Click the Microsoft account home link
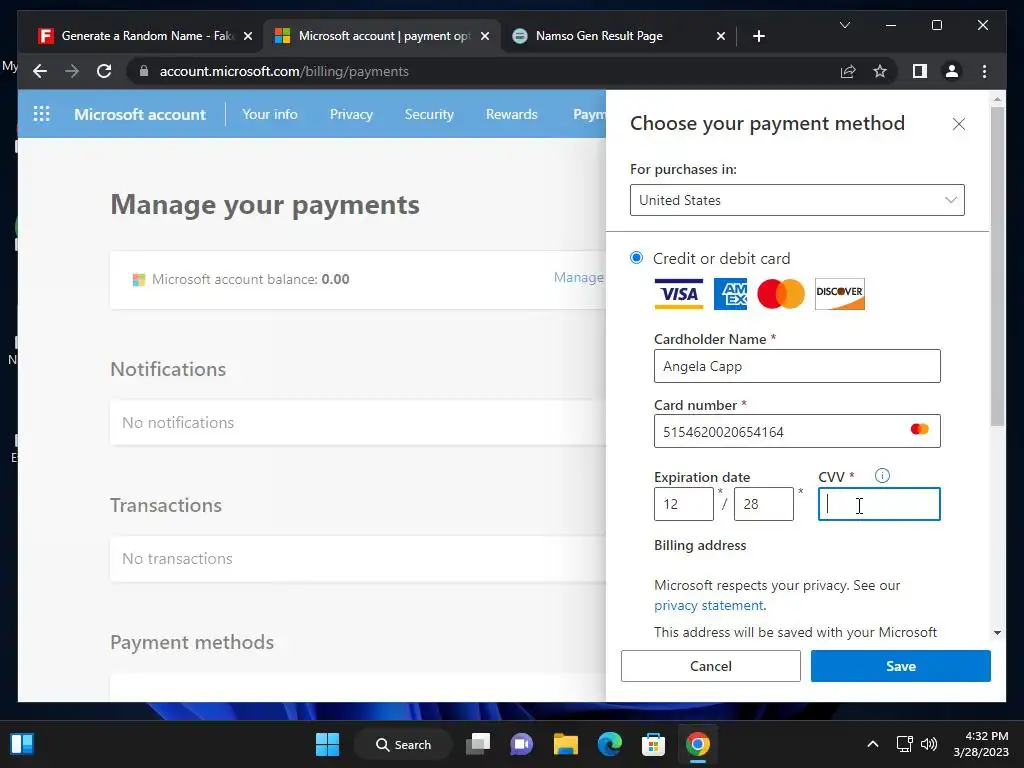 coord(140,114)
